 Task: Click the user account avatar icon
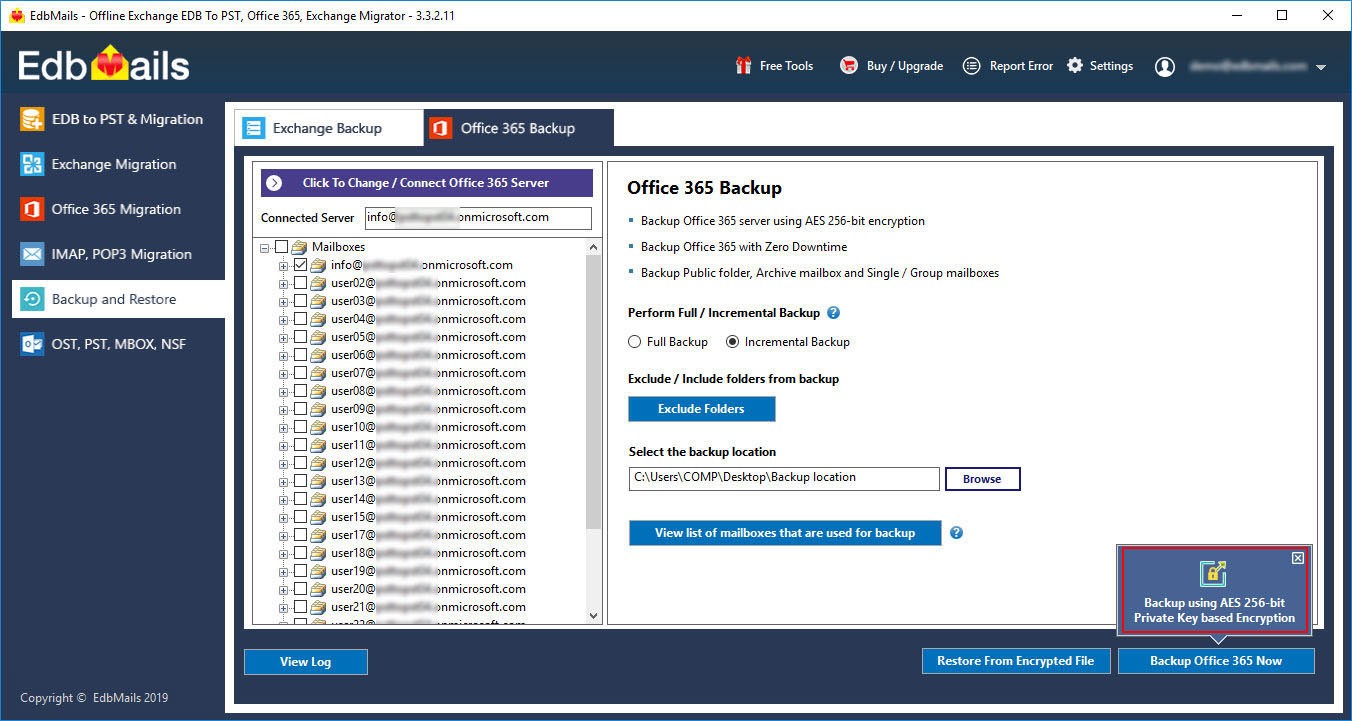point(1165,67)
